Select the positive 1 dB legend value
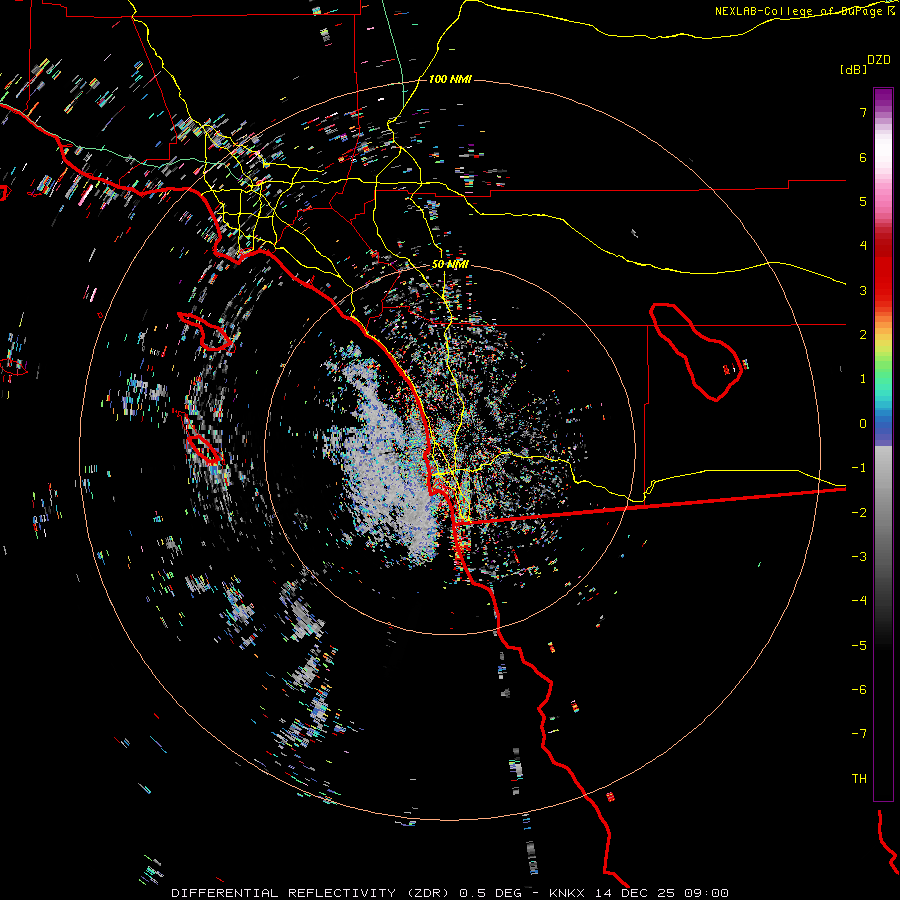Viewport: 900px width, 900px height. (x=863, y=379)
